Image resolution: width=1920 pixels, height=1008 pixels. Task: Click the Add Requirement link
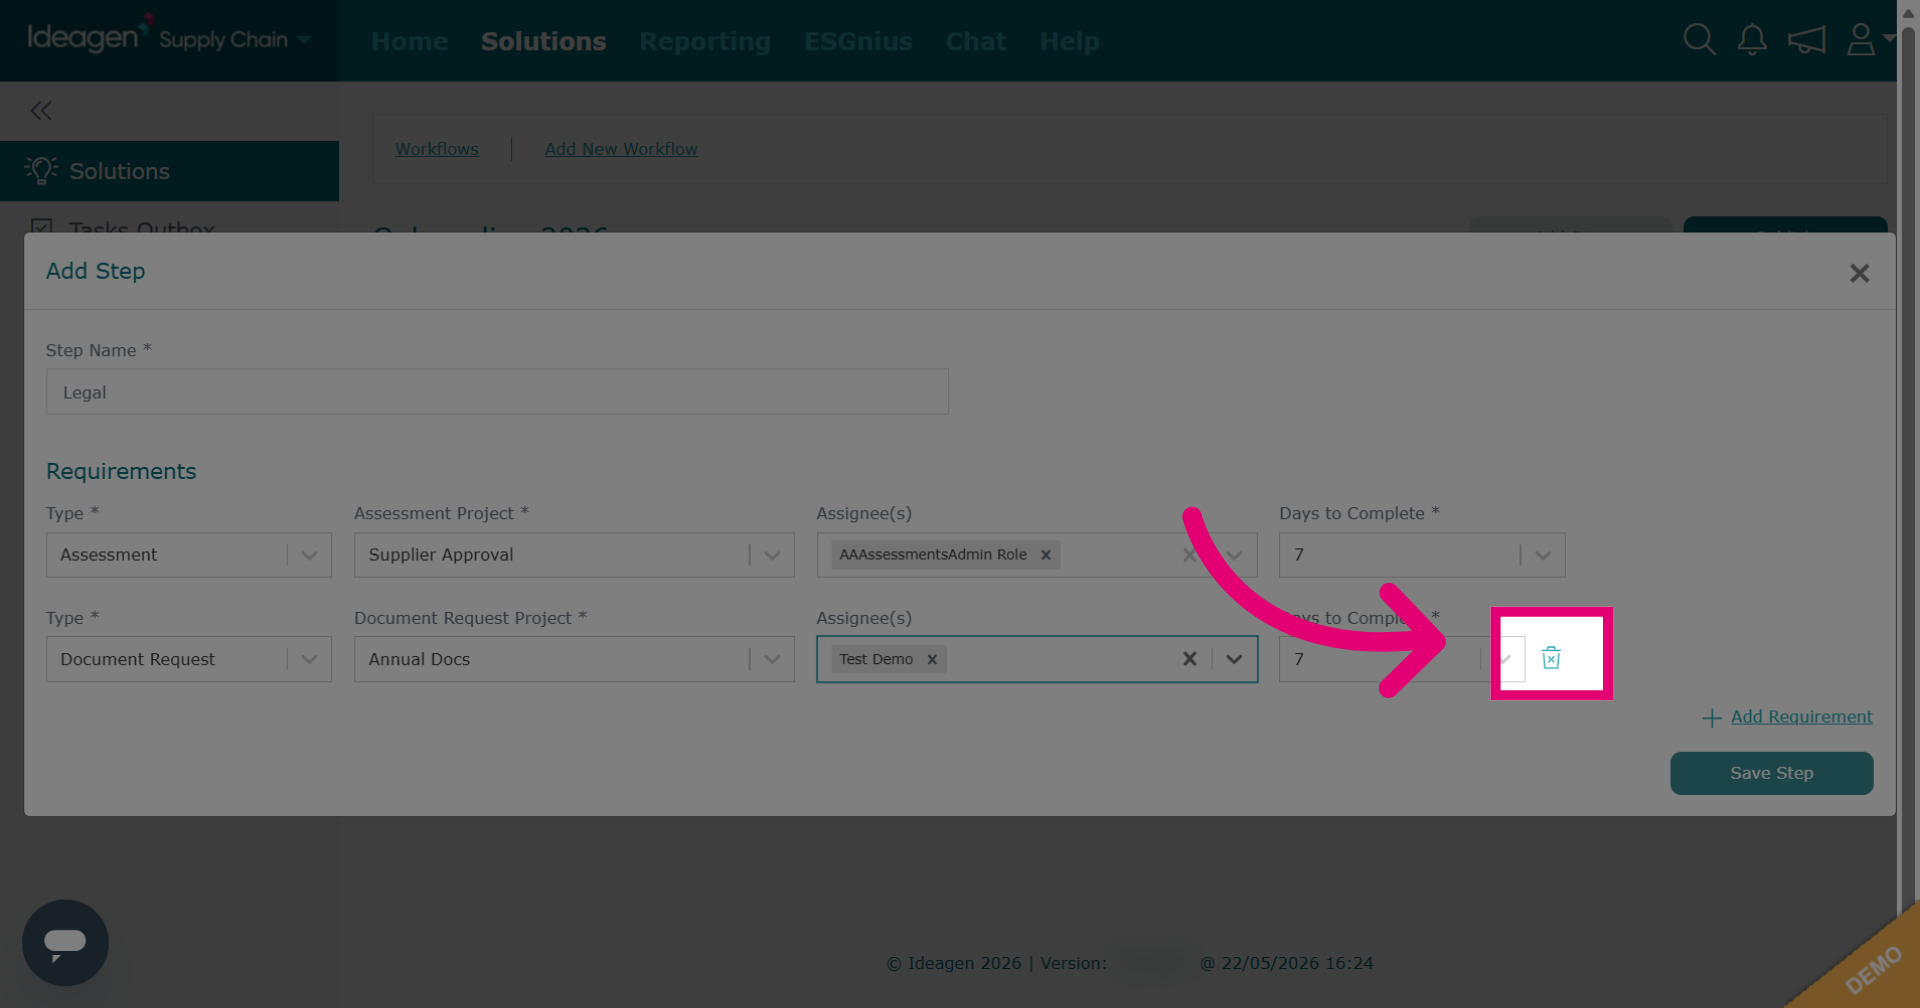click(1801, 717)
